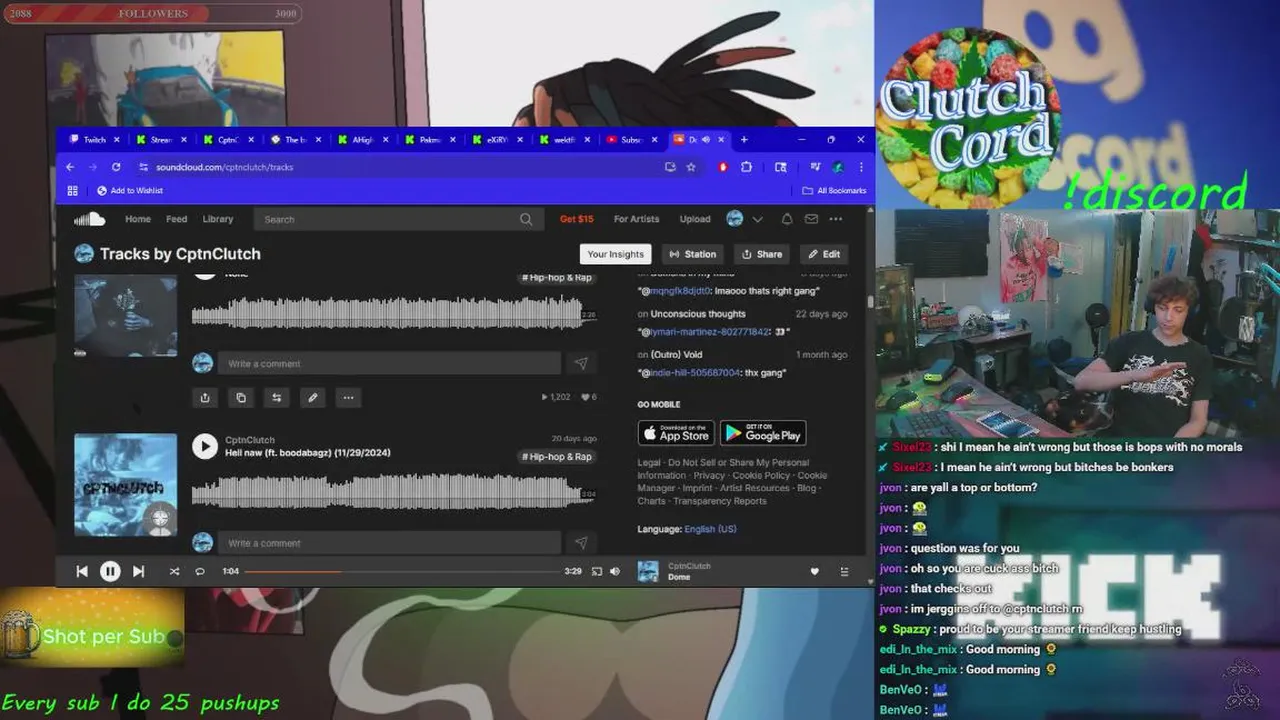Toggle shuffle in the player bar
The height and width of the screenshot is (720, 1280).
pos(174,571)
